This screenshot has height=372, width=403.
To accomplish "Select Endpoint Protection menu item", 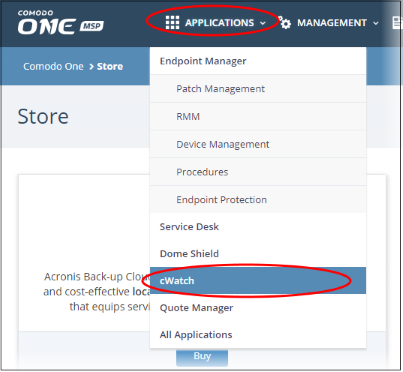I will (258, 200).
